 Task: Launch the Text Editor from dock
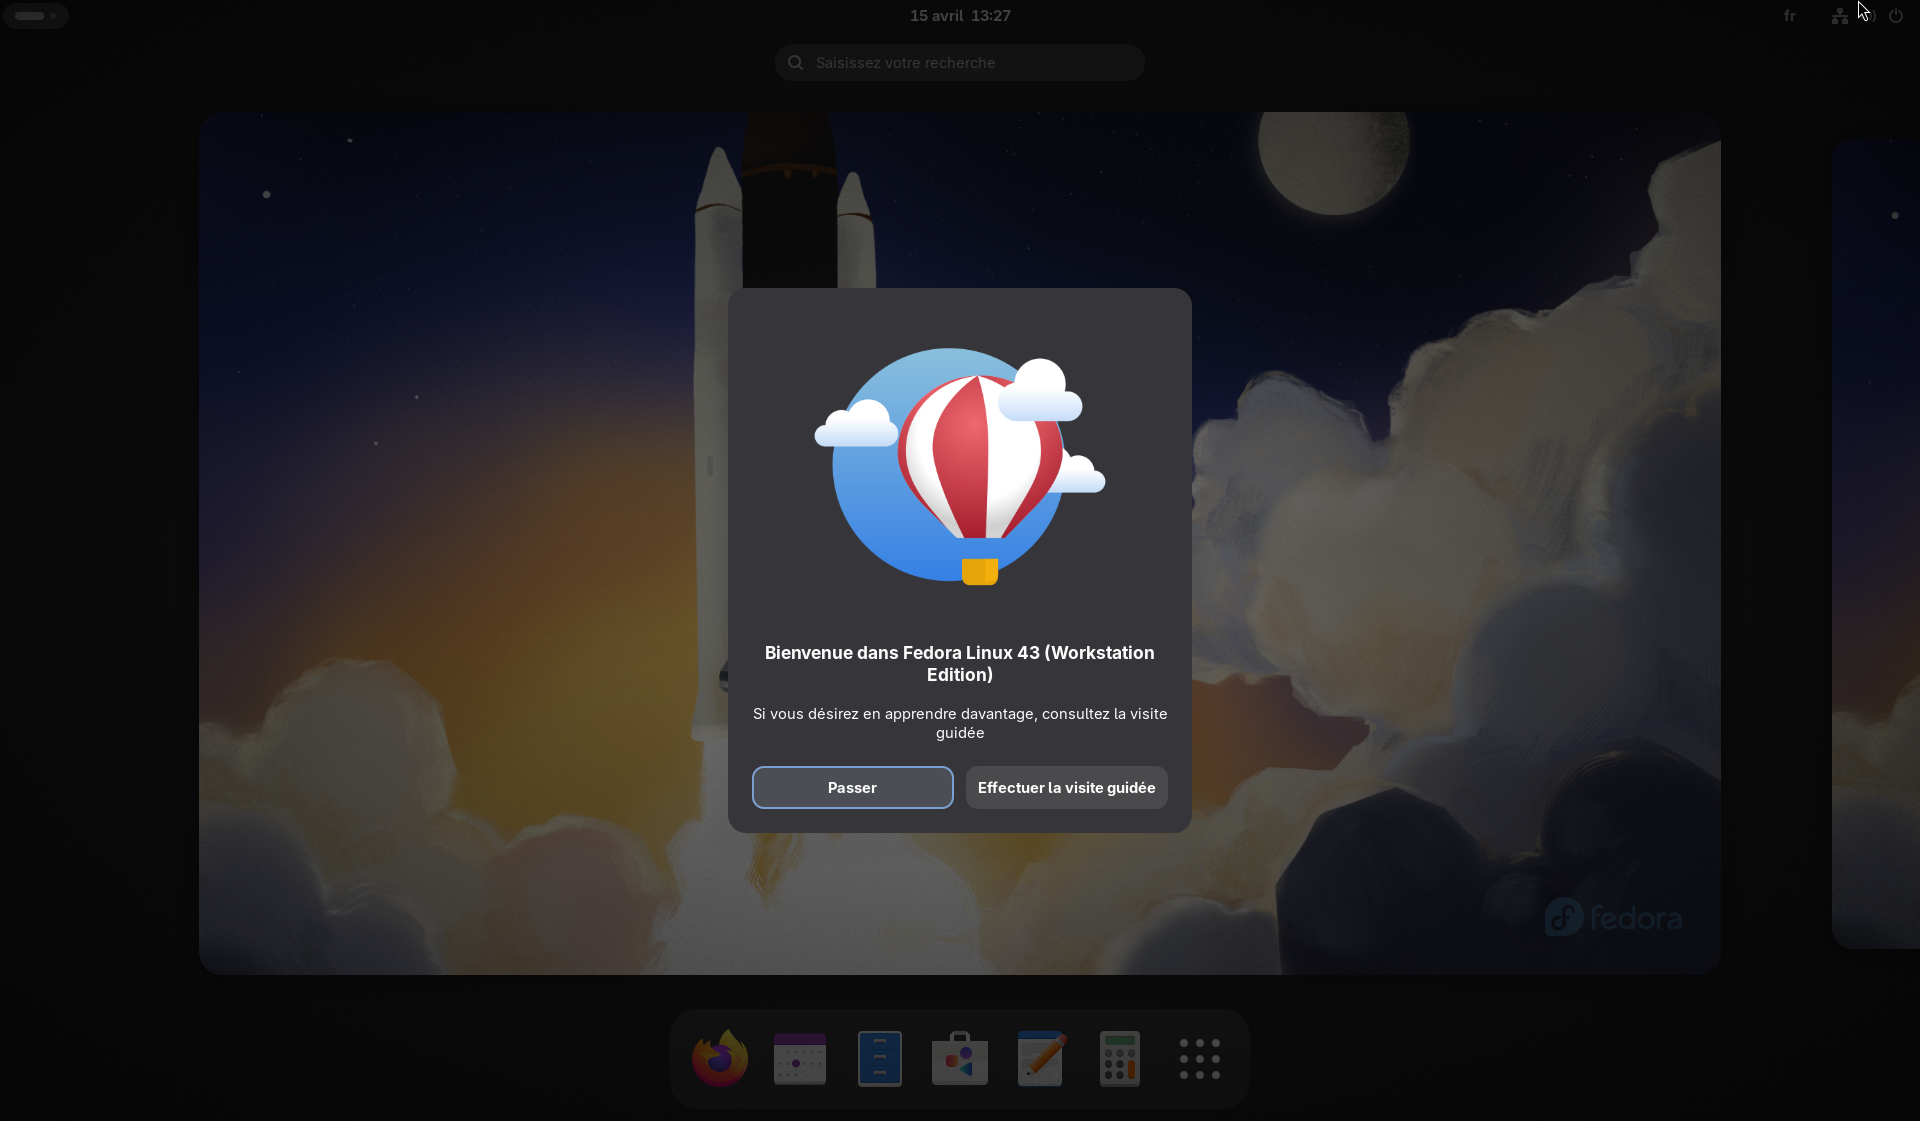tap(1039, 1059)
